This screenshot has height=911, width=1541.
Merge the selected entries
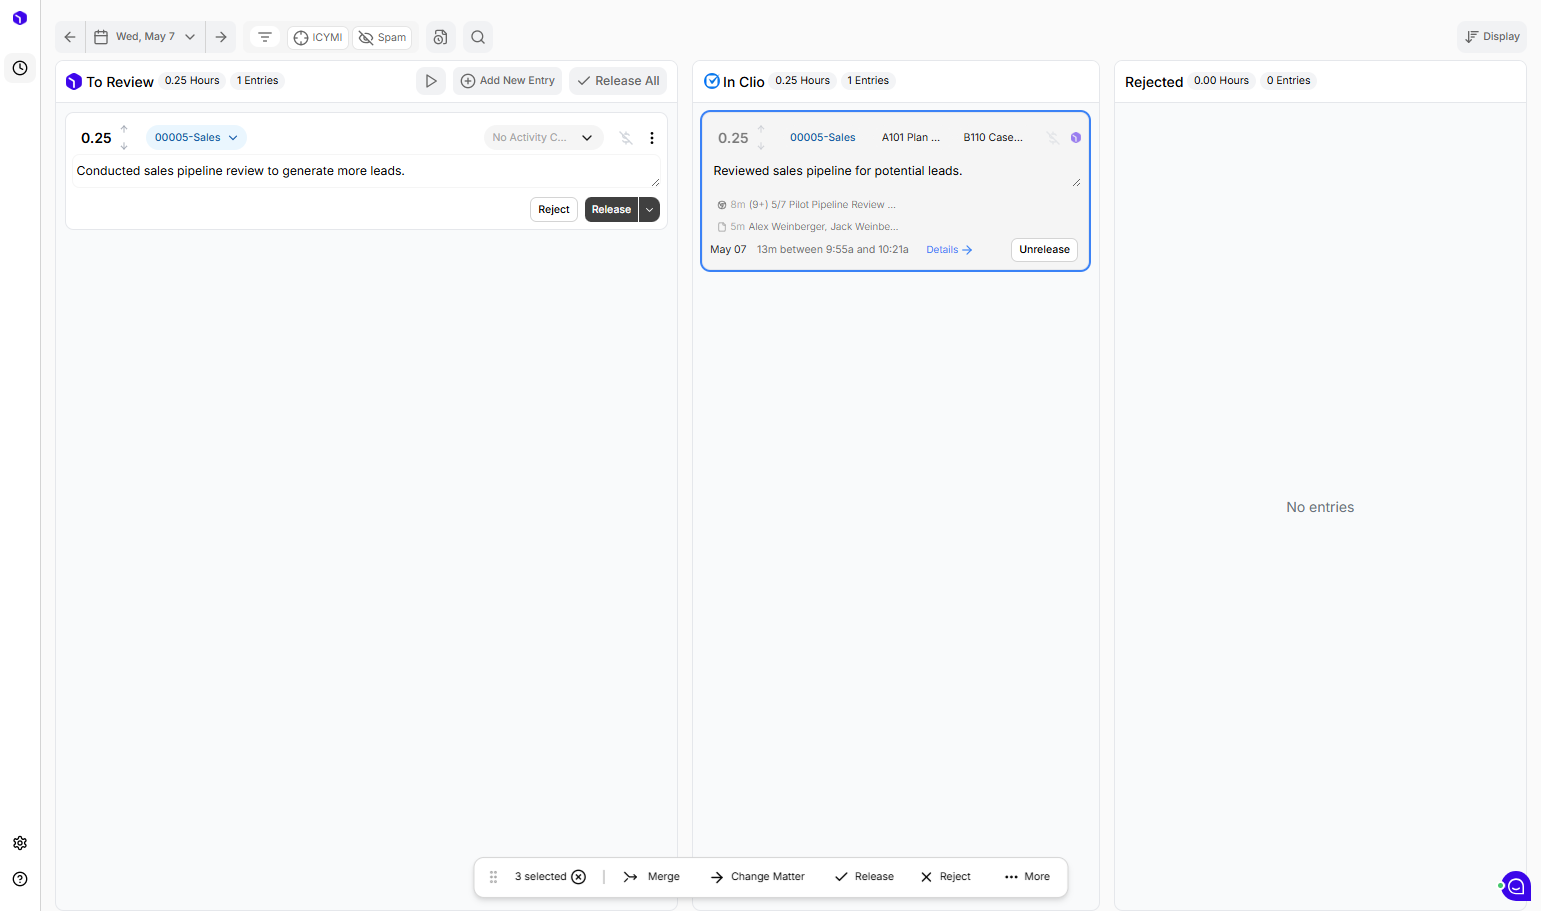pos(652,877)
